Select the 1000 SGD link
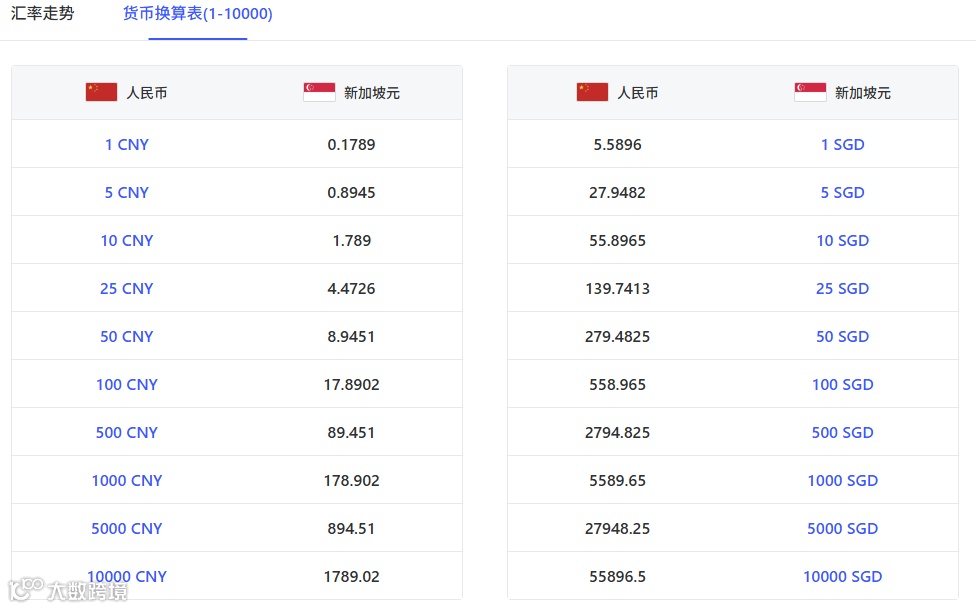976x609 pixels. [x=843, y=480]
